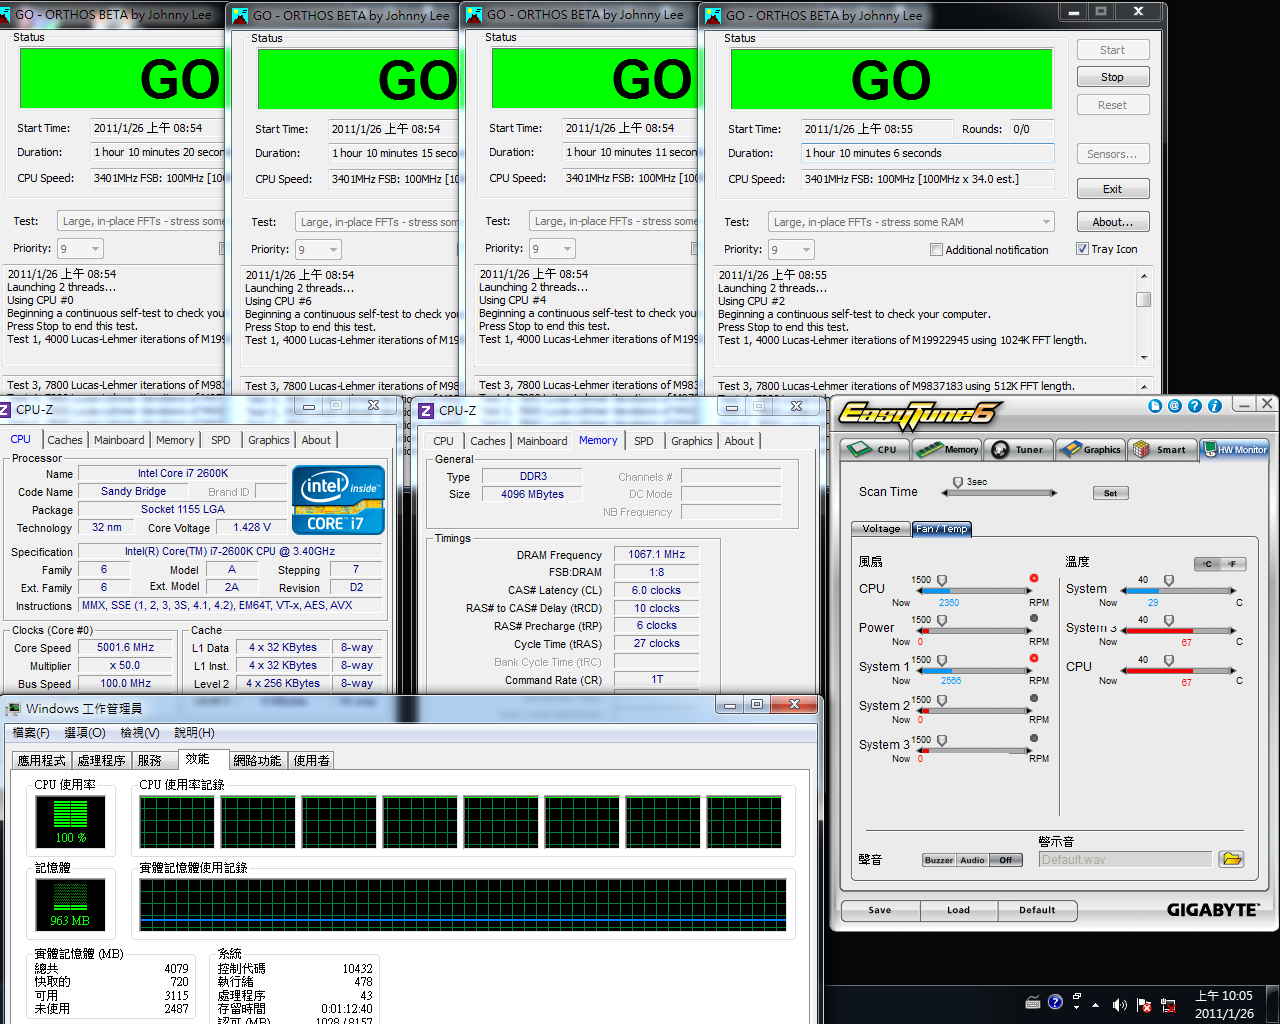Click the Set button next to Scan Time

pyautogui.click(x=1110, y=493)
